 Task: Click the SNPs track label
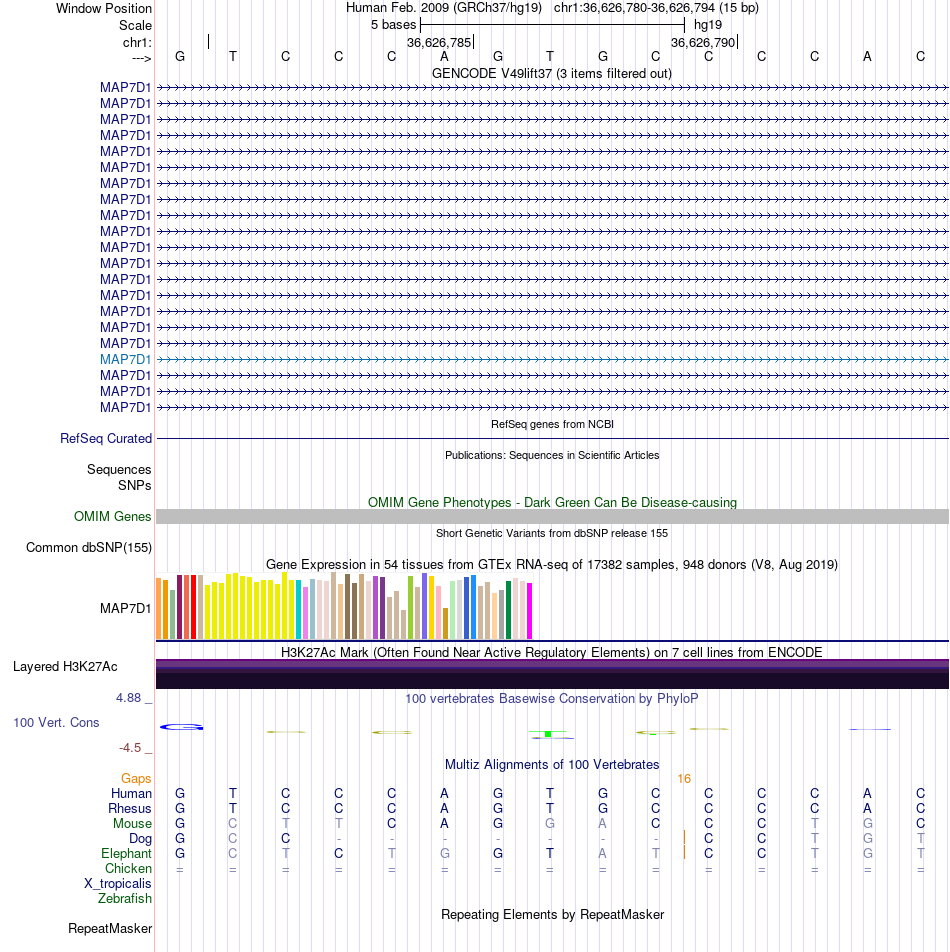[134, 486]
